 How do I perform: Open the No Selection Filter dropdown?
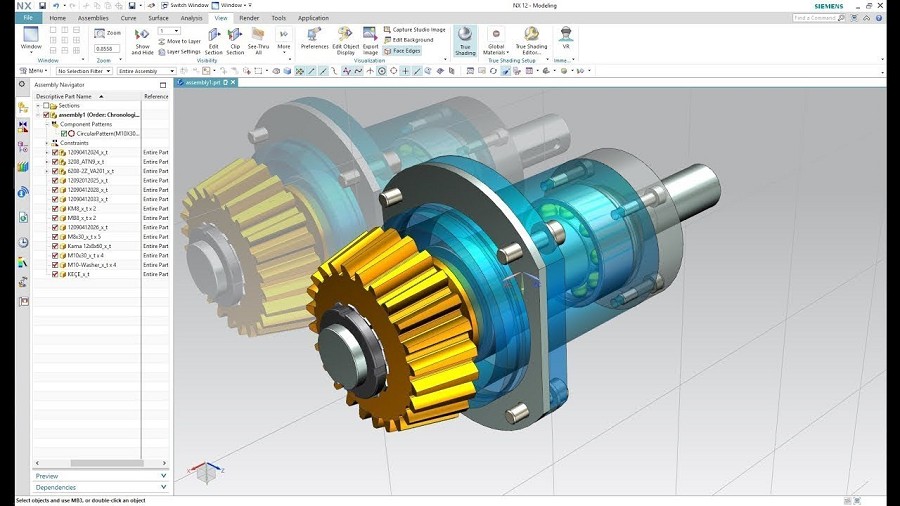(x=84, y=71)
